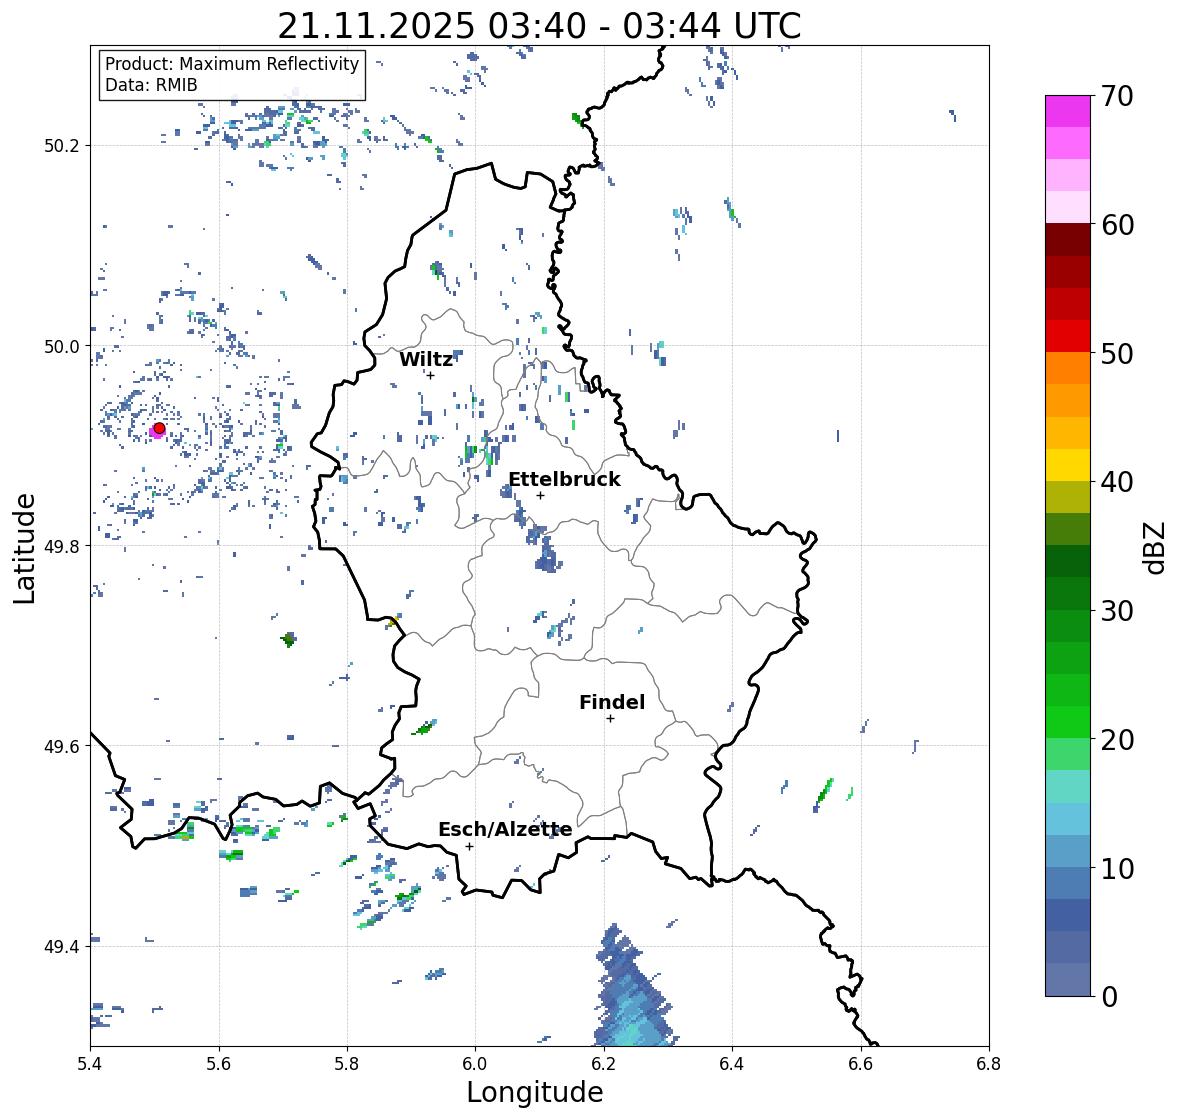Select the Esch/Alzette city label

click(x=505, y=829)
